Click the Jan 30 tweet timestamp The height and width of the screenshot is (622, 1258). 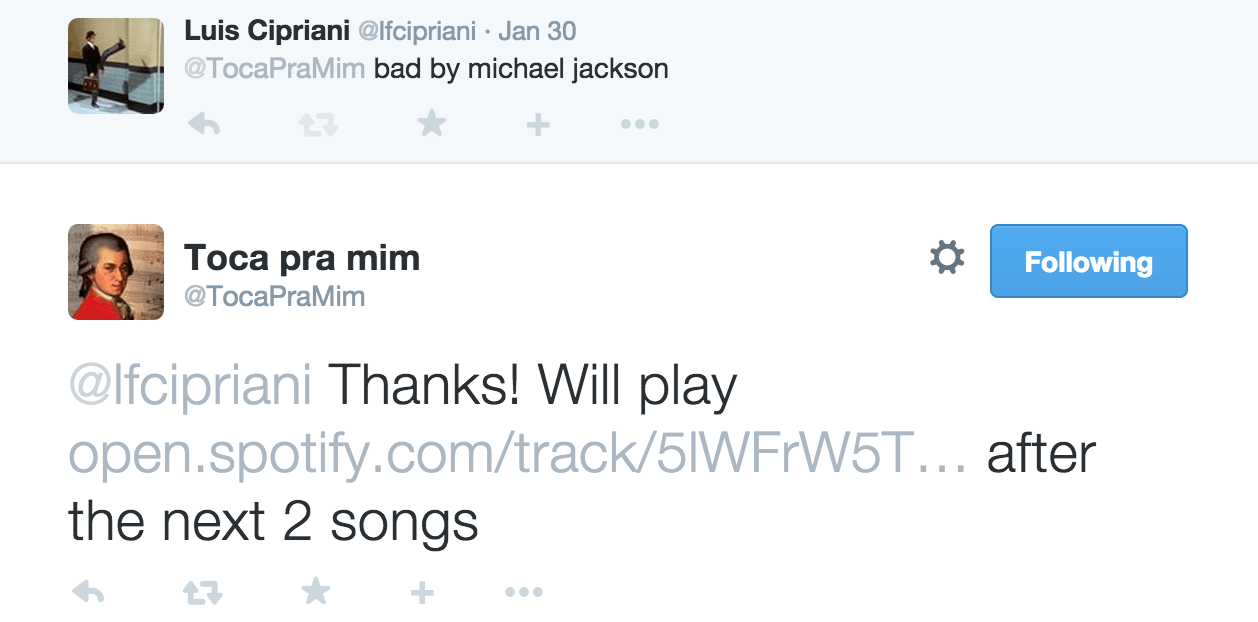coord(537,31)
